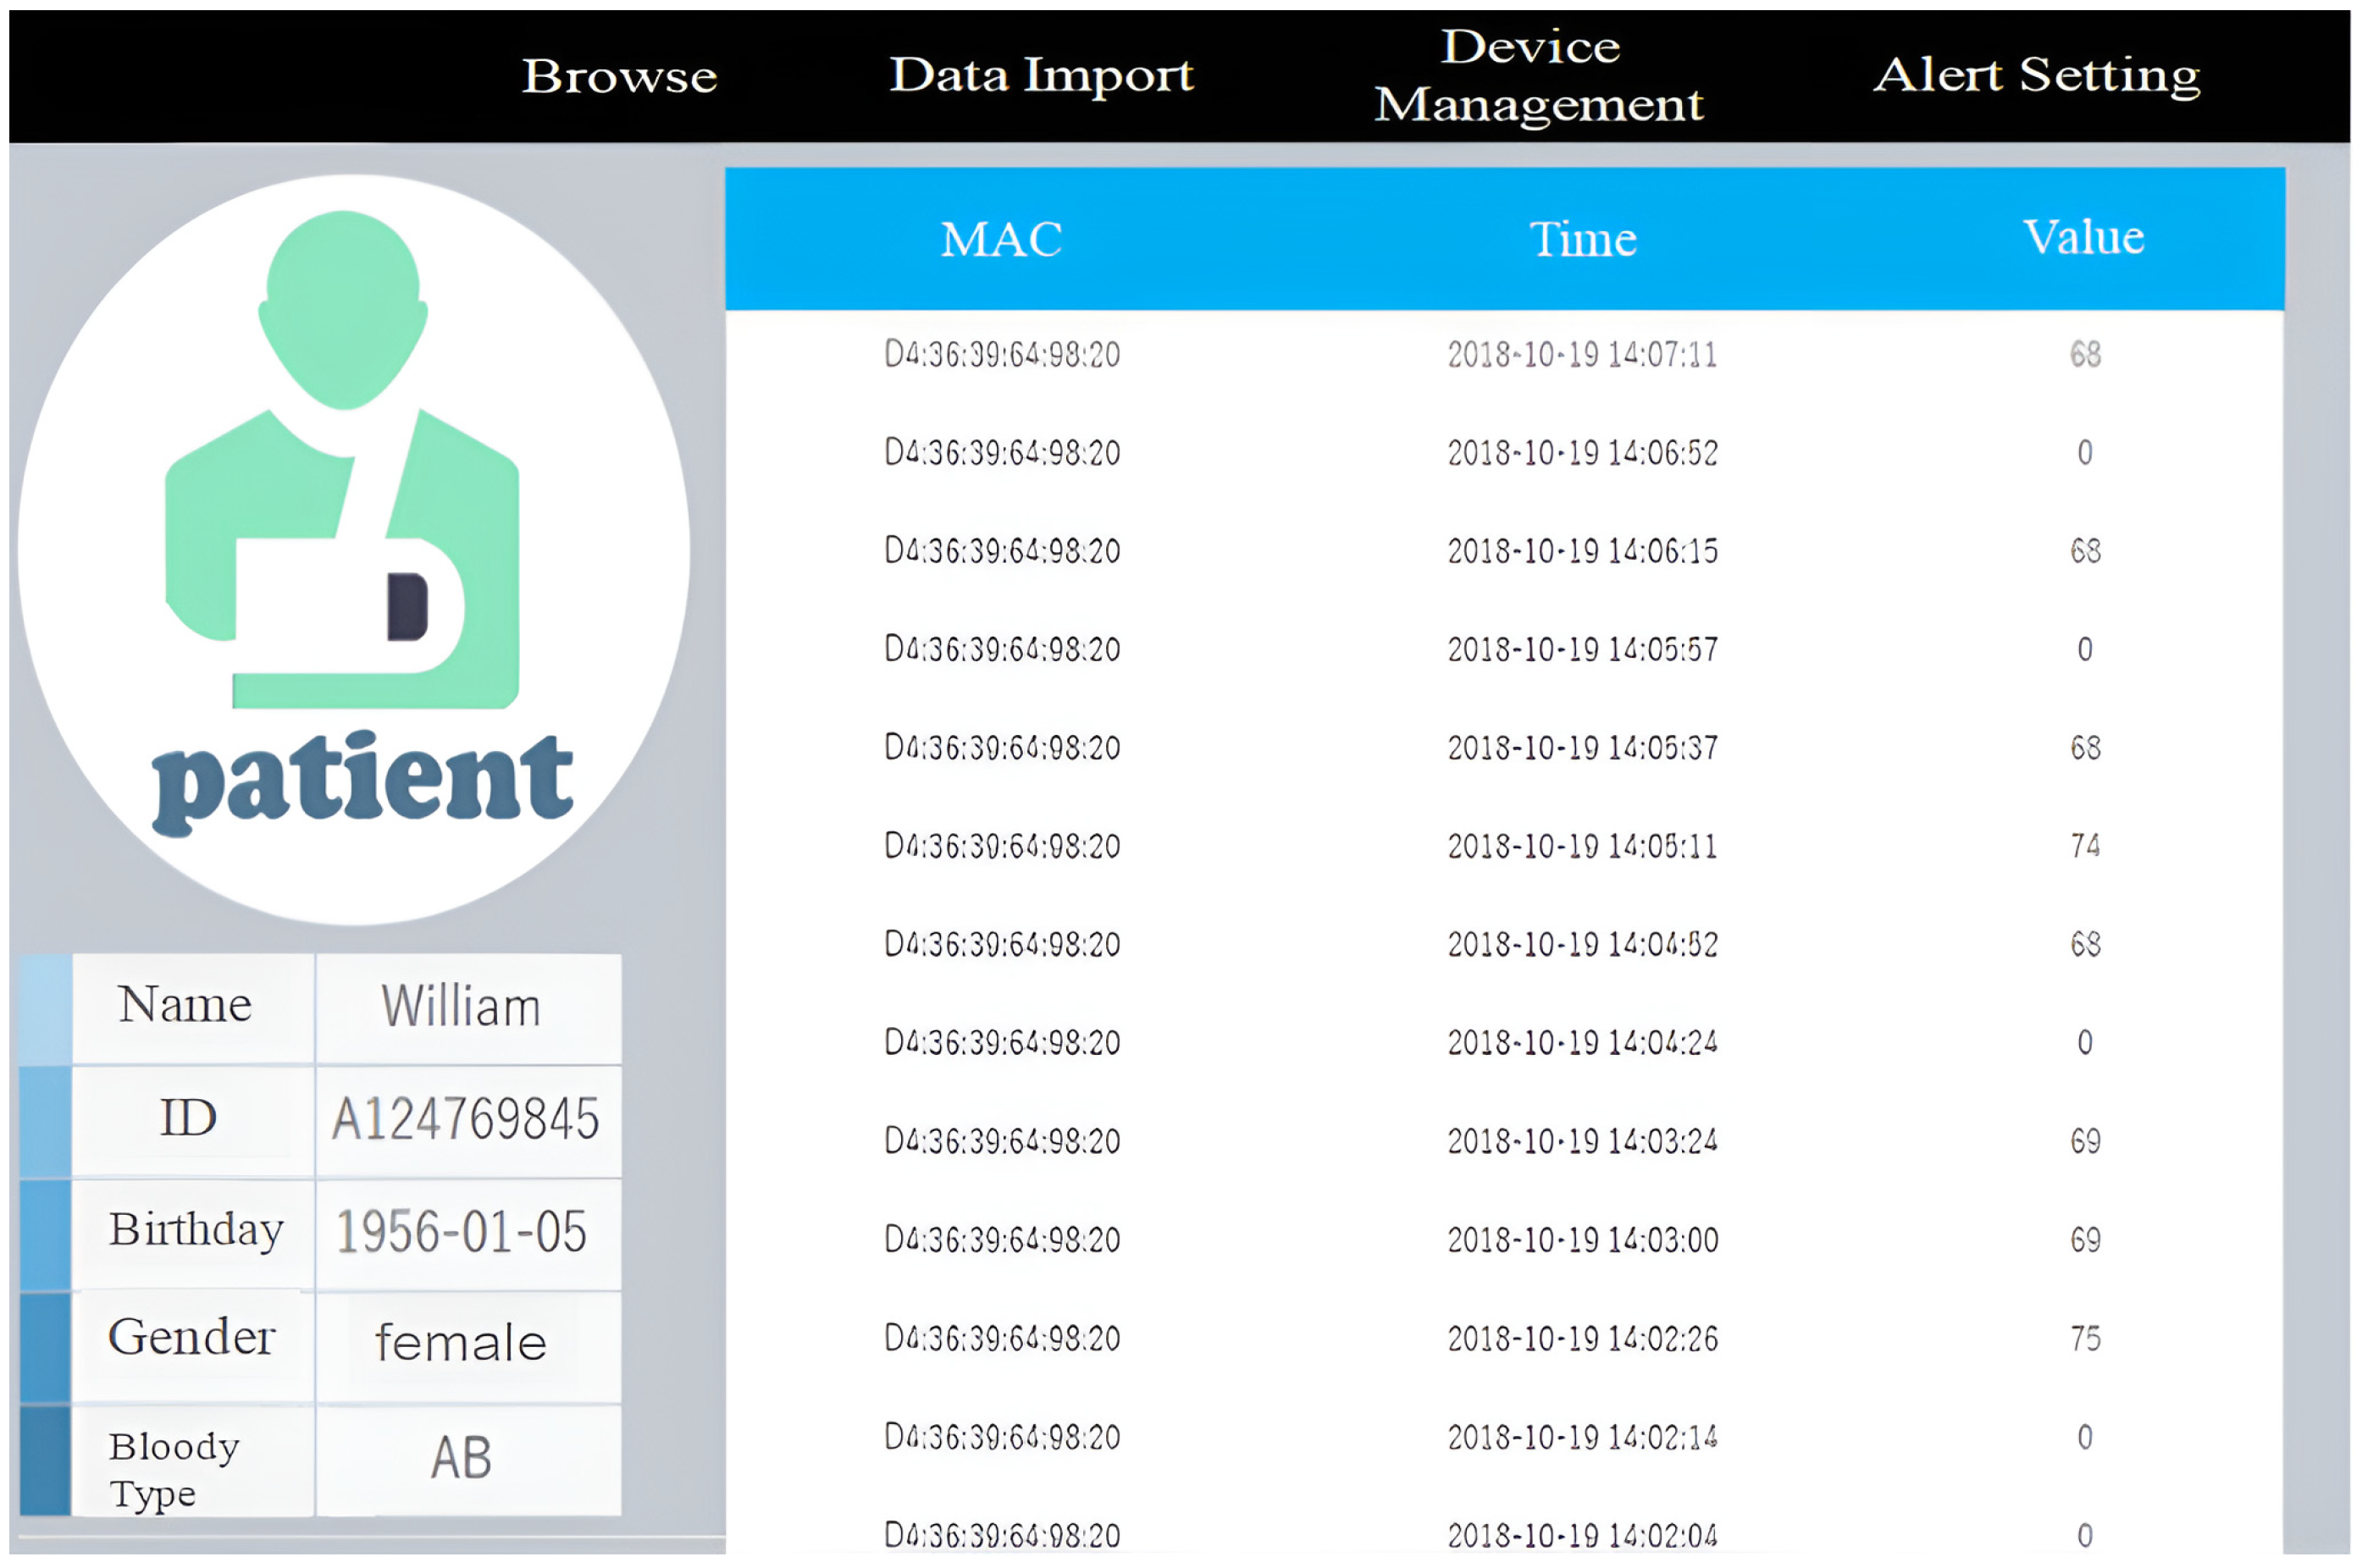The image size is (2362, 1568).
Task: Click the Birthday value 1956-01-05
Action: tap(461, 1232)
